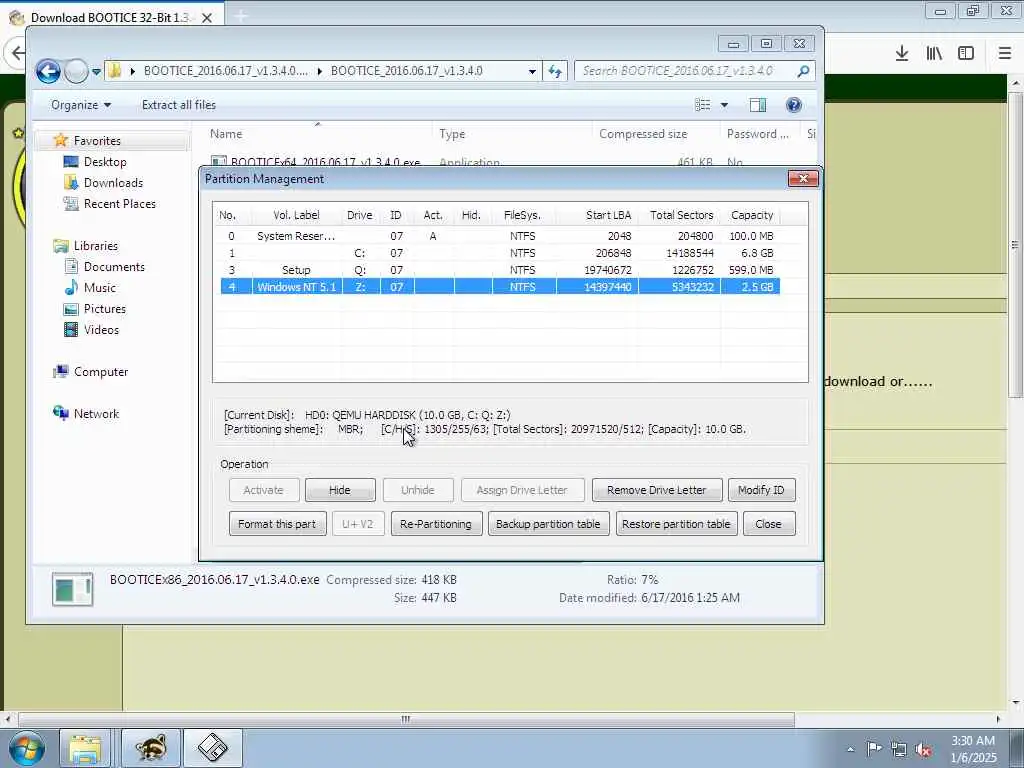Click the Action Center flag tray icon

[874, 748]
